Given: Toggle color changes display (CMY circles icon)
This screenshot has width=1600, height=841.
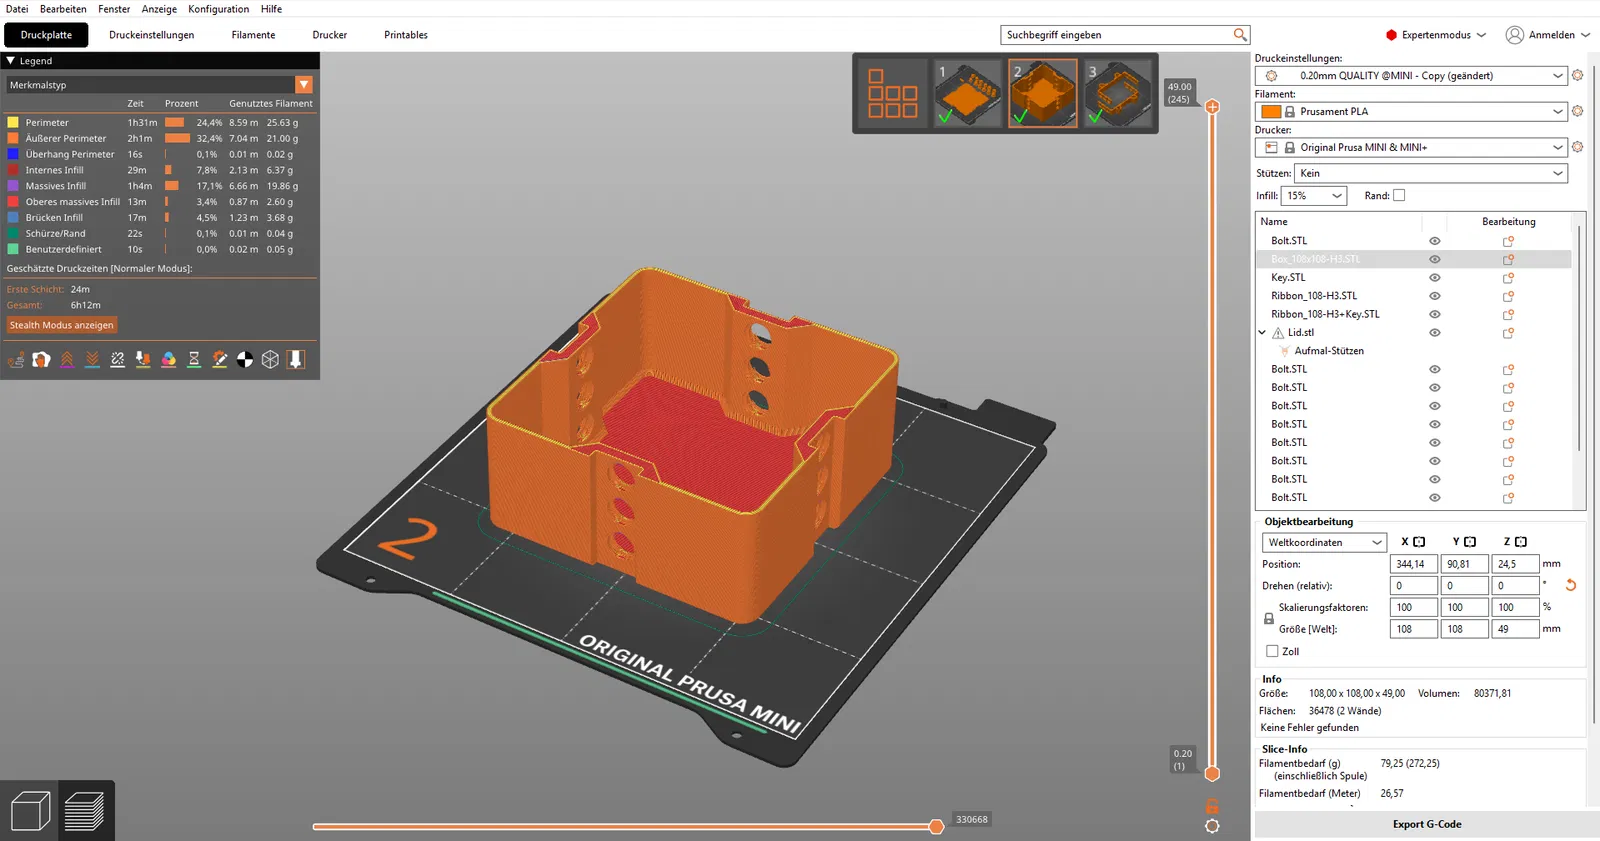Looking at the screenshot, I should tap(169, 360).
